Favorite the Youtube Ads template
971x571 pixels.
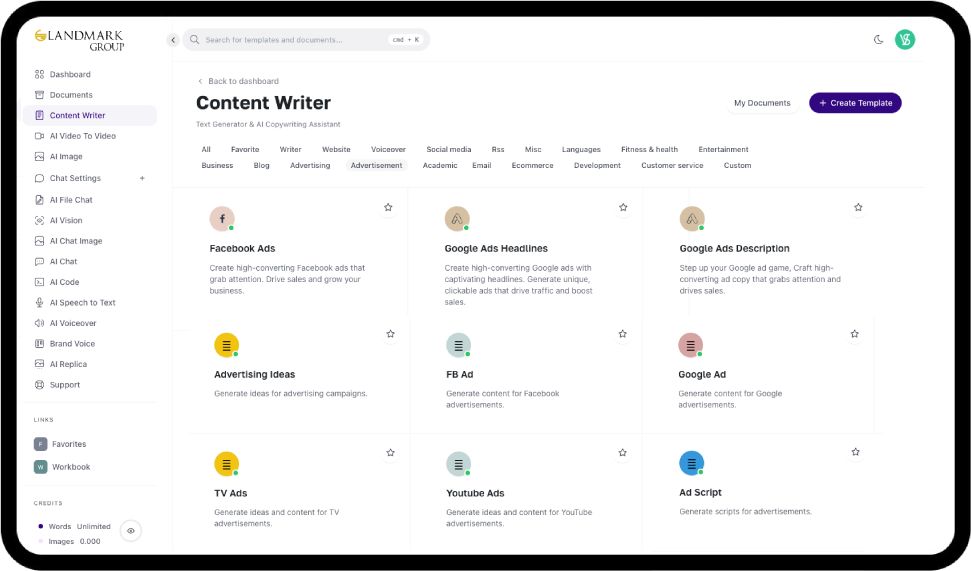pyautogui.click(x=623, y=453)
